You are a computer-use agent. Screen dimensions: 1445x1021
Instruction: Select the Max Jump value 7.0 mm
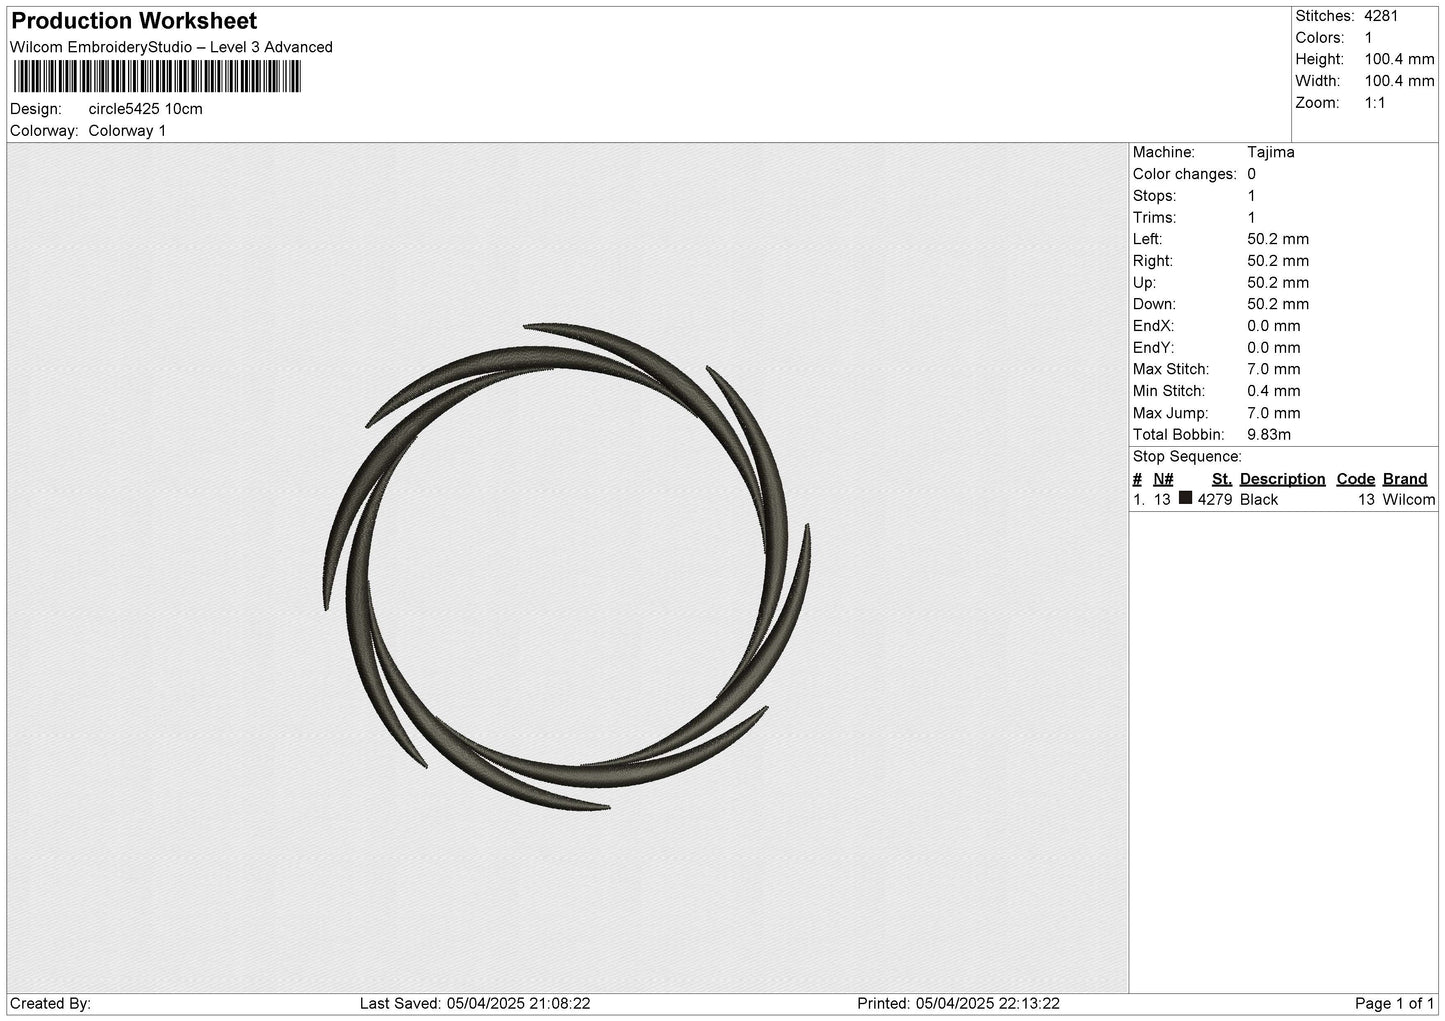[x=1274, y=413]
